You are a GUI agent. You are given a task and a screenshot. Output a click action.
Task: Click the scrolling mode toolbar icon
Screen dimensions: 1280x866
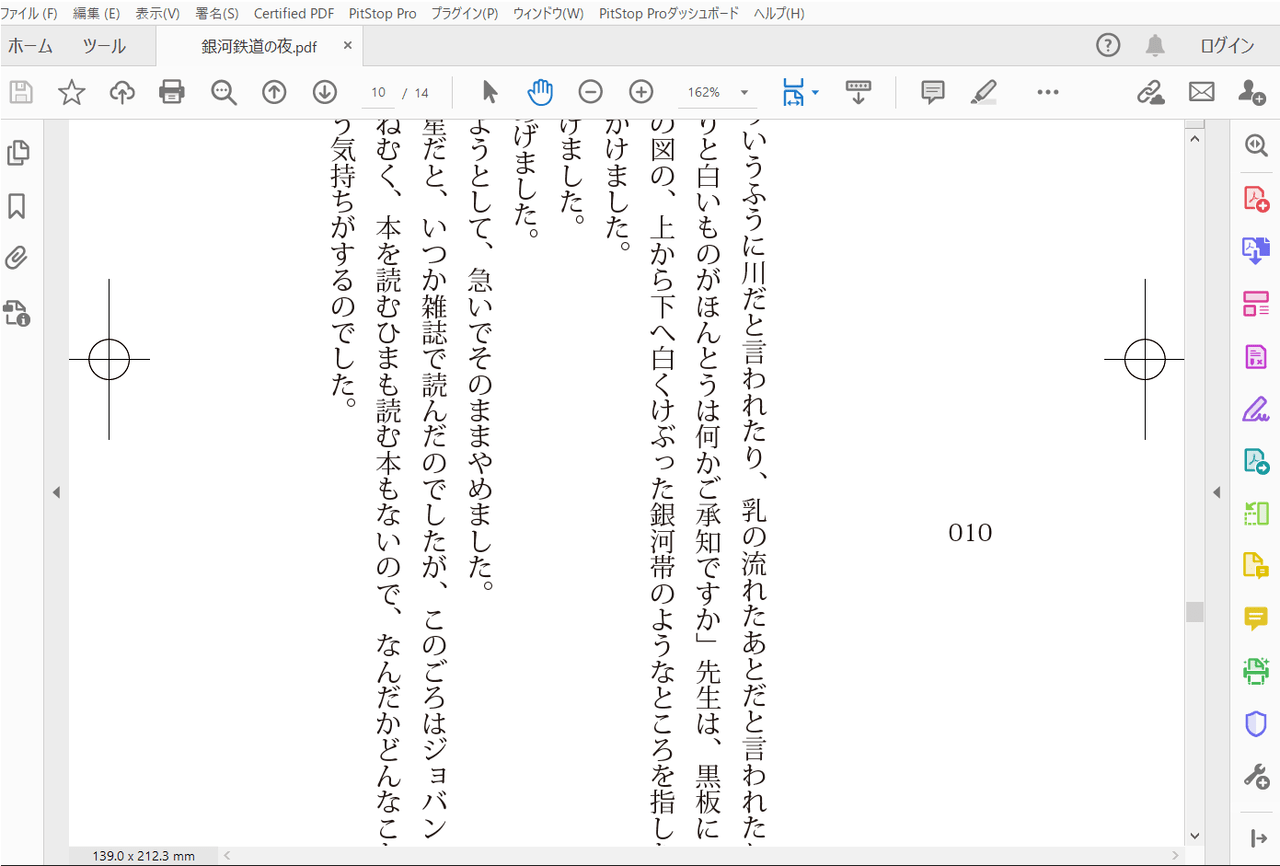(858, 92)
